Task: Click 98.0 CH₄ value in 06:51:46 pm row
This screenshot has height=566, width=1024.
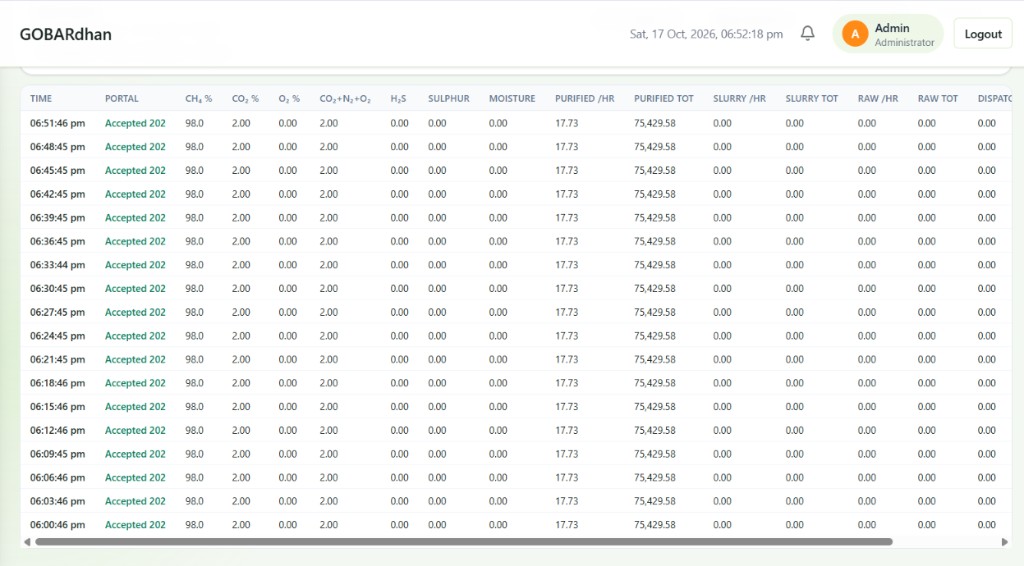Action: (194, 123)
